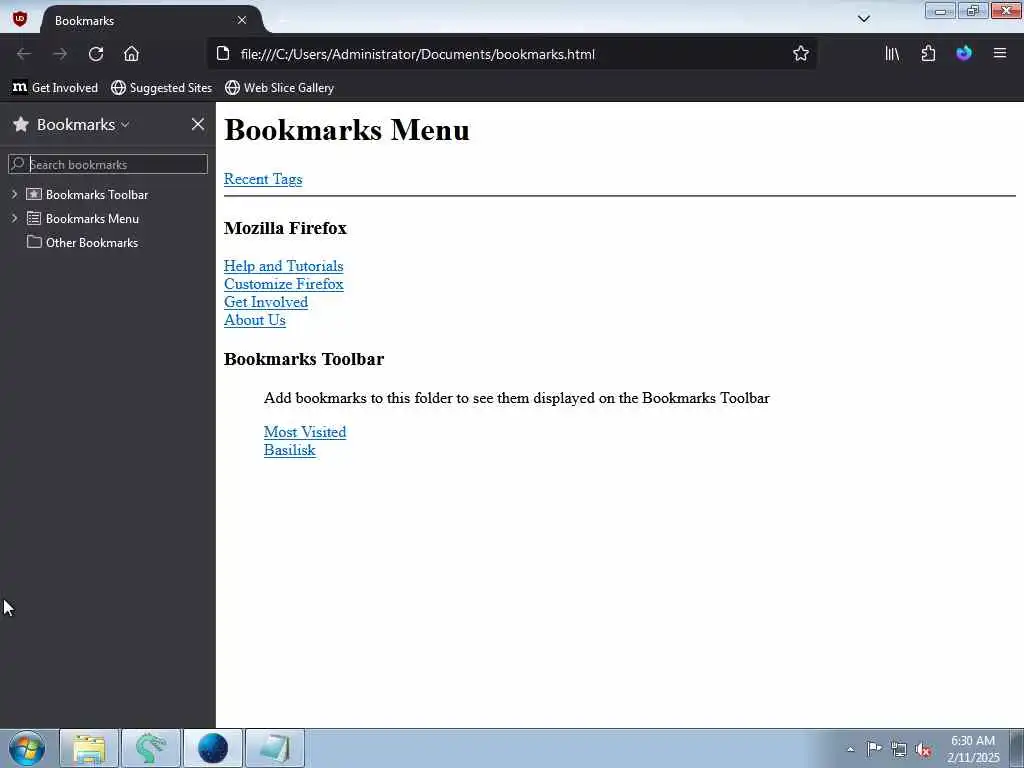The image size is (1024, 768).
Task: Open Customize Firefox link
Action: click(x=283, y=284)
